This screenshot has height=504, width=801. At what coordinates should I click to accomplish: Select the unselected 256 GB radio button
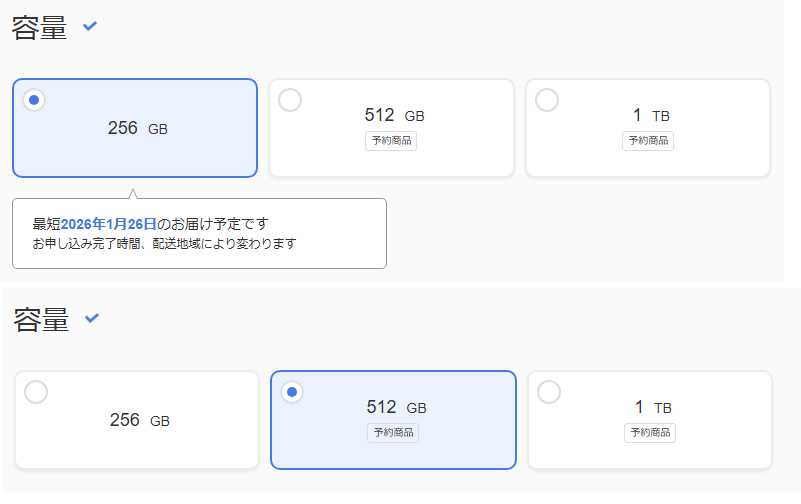(36, 392)
